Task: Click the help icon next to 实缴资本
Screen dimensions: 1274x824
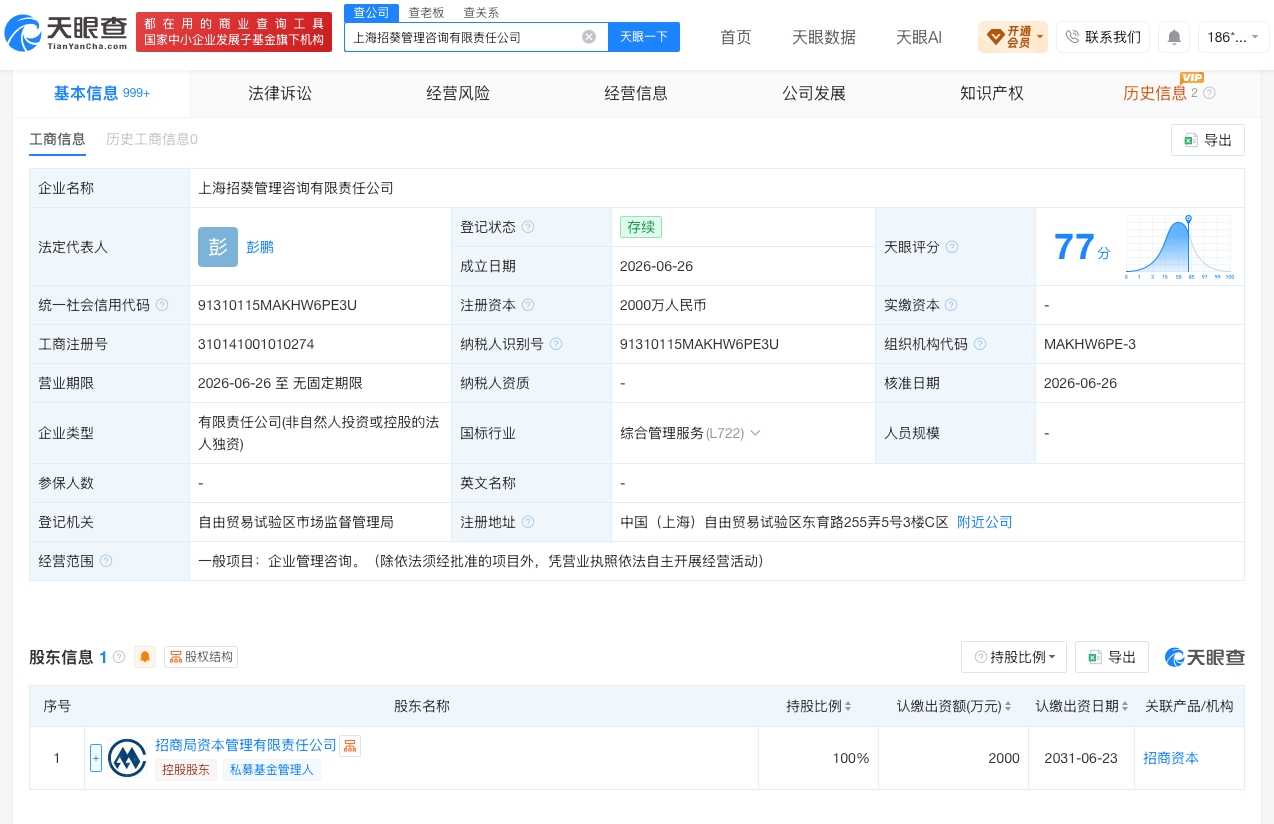Action: click(x=951, y=305)
